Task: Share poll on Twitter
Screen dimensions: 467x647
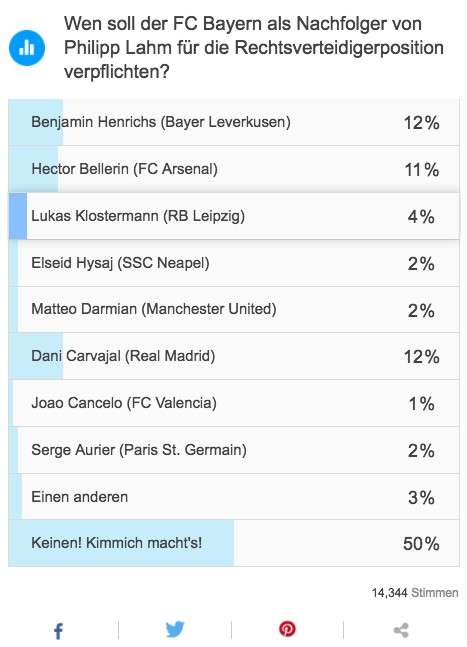Action: (x=175, y=630)
